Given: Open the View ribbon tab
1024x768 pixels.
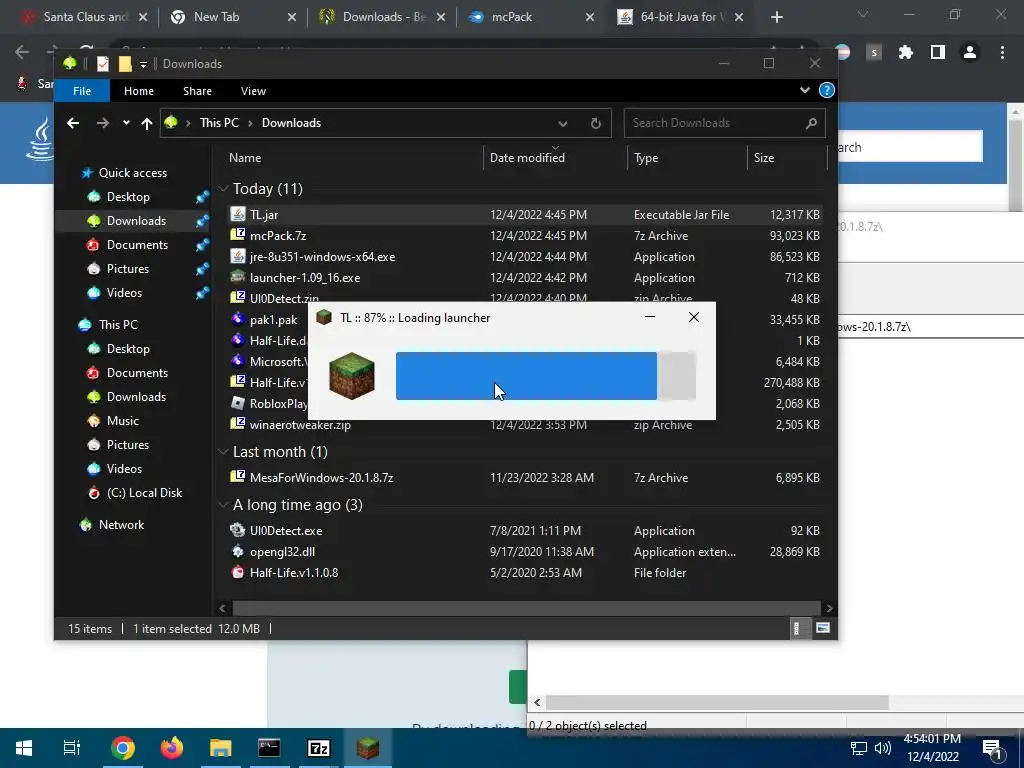Looking at the screenshot, I should click(253, 91).
